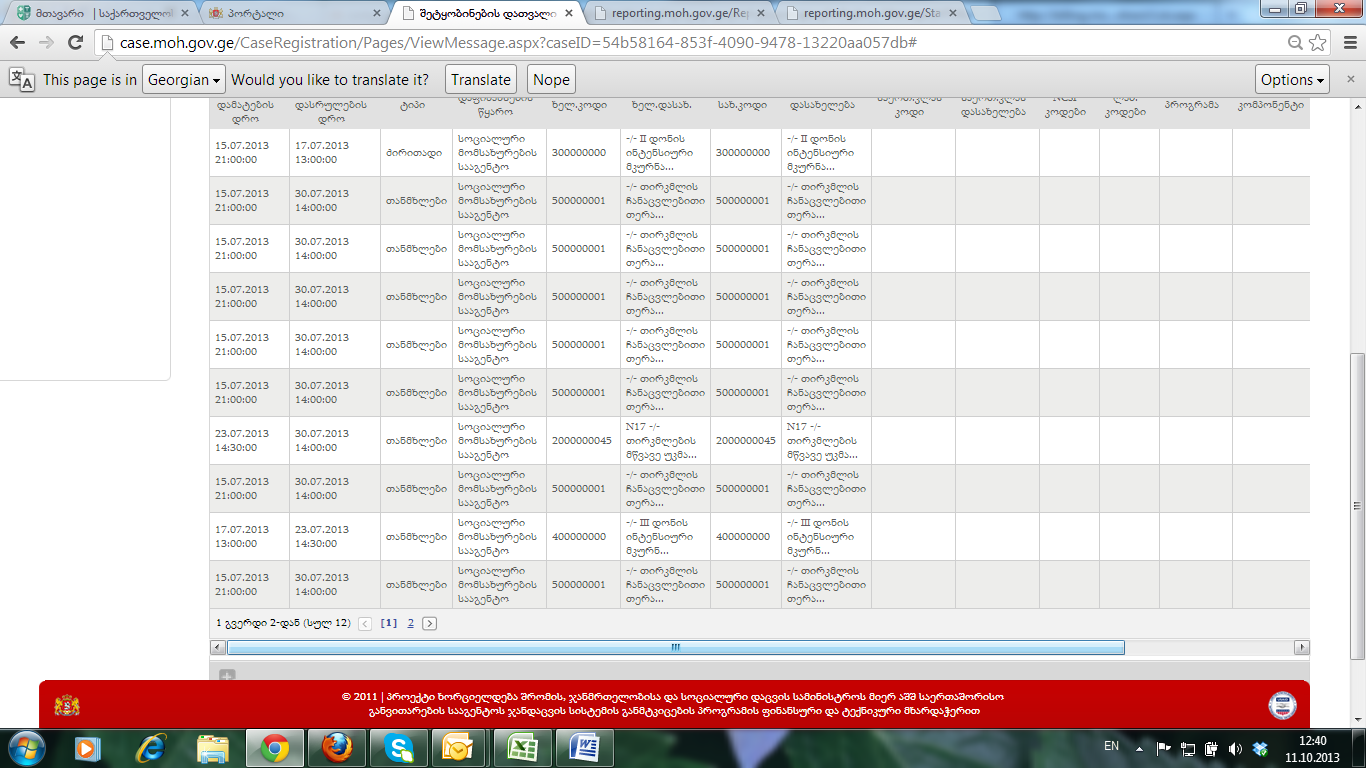Reload the current page
Screen dimensions: 1366x768
pyautogui.click(x=75, y=43)
